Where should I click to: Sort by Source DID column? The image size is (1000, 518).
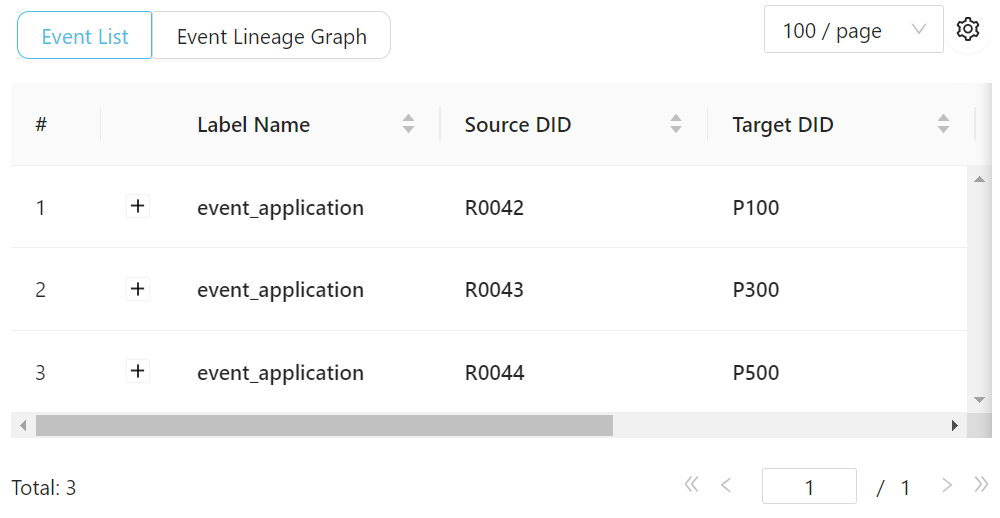[x=676, y=124]
